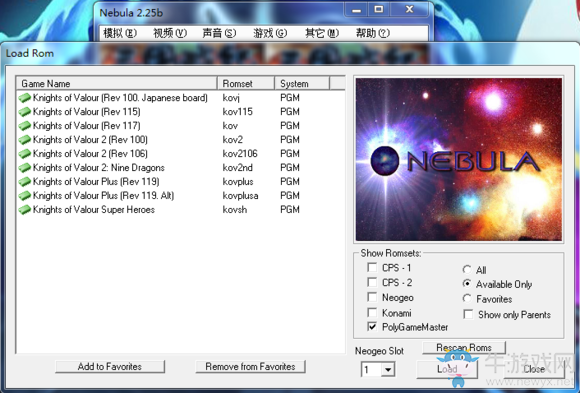This screenshot has width=580, height=393.
Task: Click the green ROM icon beside kov2
Action: (25, 140)
